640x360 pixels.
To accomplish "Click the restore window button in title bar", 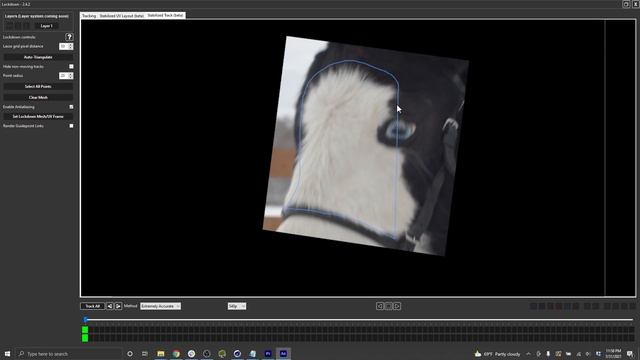I will [626, 4].
